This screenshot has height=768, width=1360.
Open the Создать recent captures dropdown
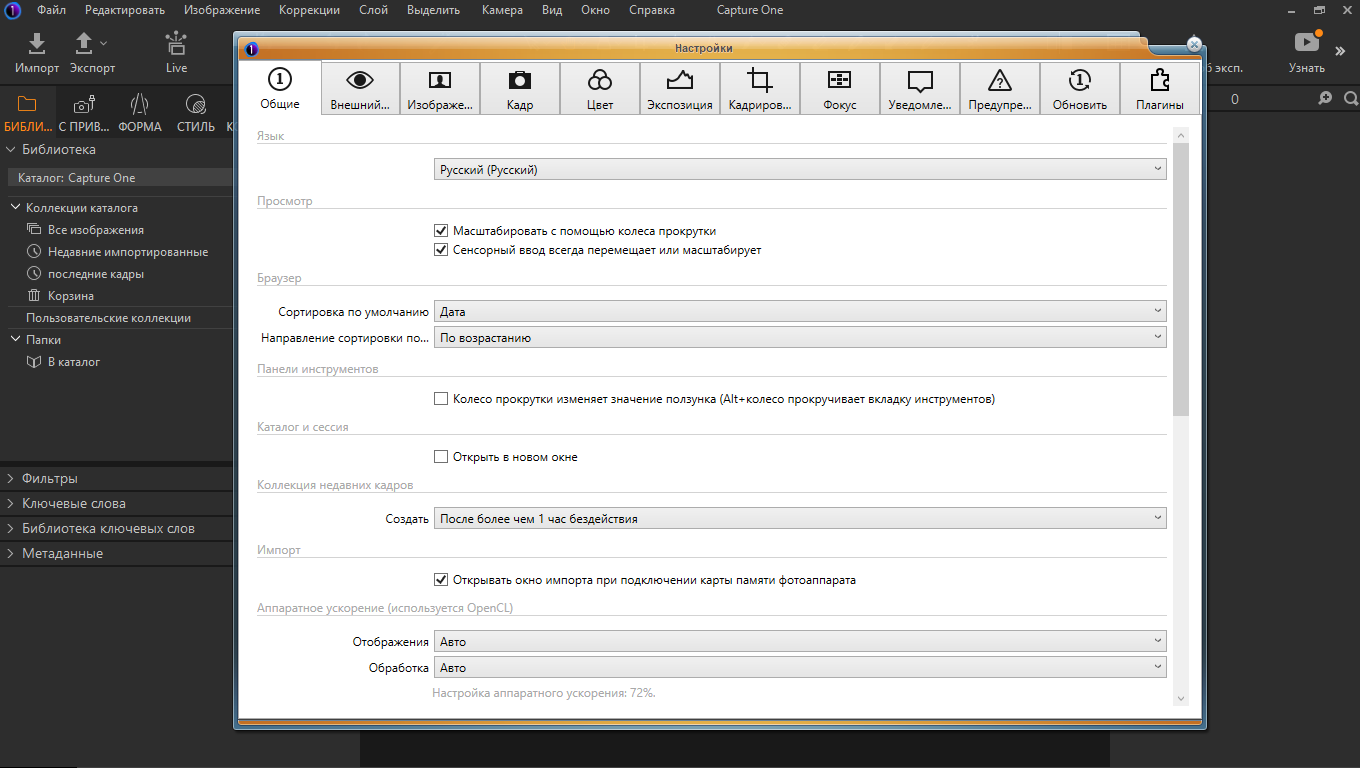coord(800,519)
